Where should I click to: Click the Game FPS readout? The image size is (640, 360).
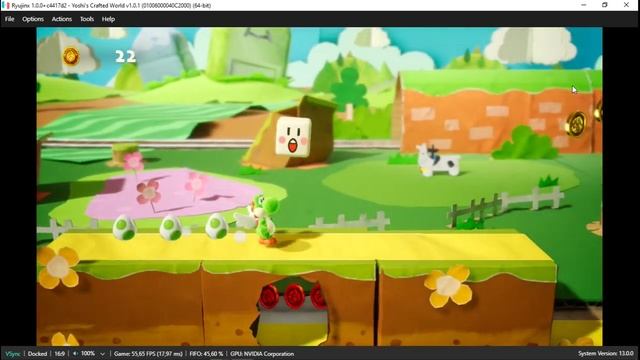click(148, 354)
